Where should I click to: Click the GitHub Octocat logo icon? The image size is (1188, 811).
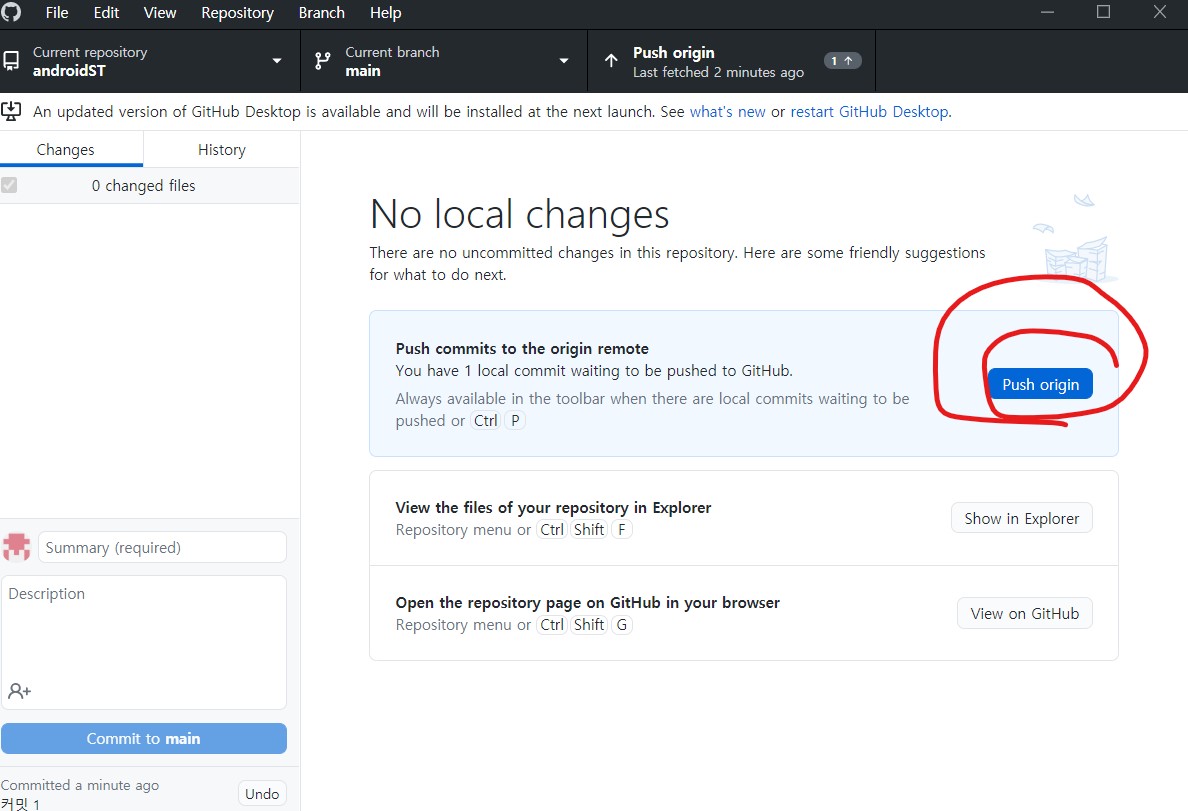[x=11, y=11]
